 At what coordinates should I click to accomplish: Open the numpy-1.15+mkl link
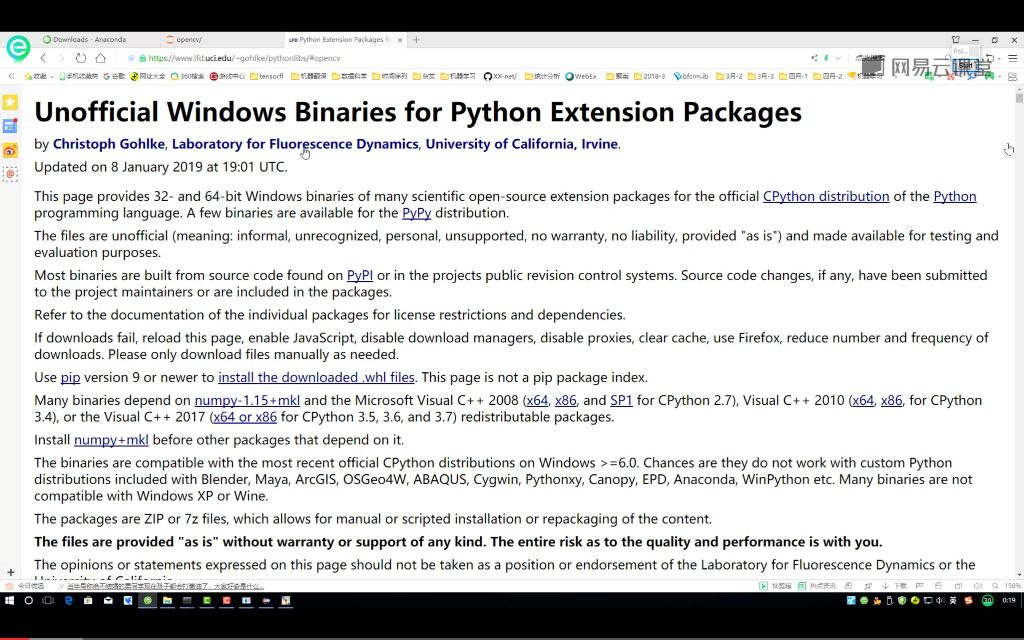247,400
